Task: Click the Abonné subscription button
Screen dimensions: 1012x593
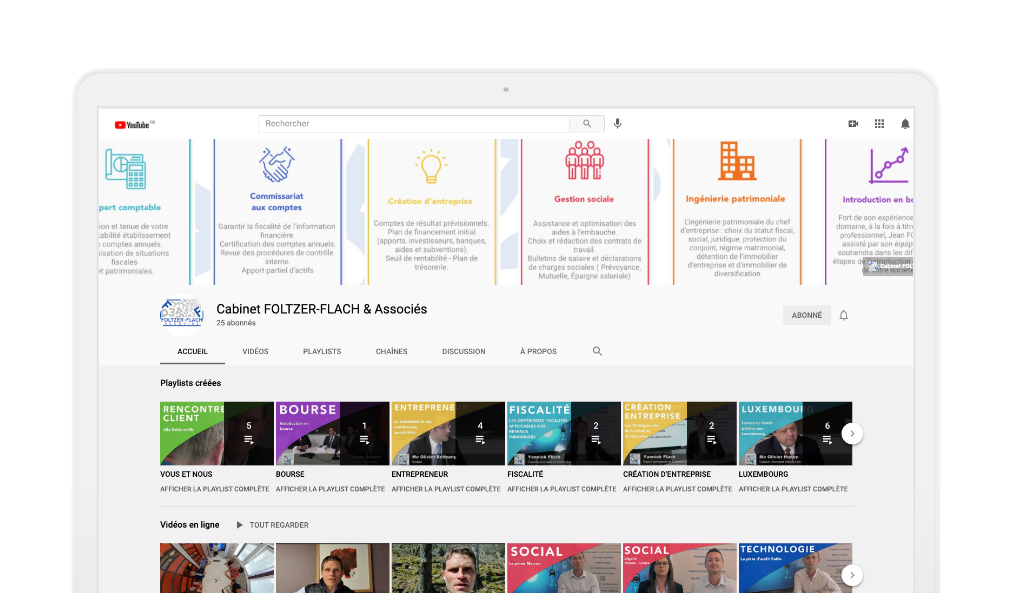Action: pyautogui.click(x=806, y=315)
